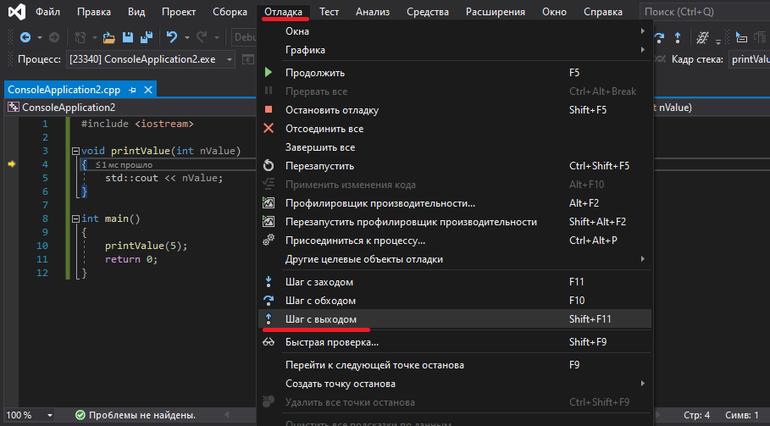The height and width of the screenshot is (426, 770).
Task: Select Продолжить from the debug menu
Action: 455,72
